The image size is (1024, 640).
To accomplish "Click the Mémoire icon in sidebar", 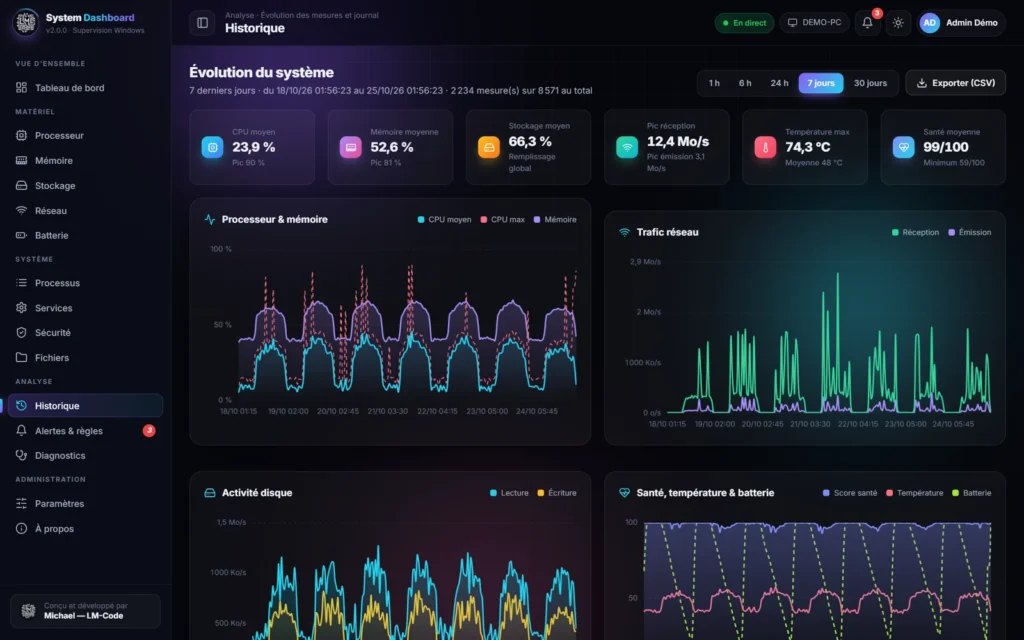I will [x=22, y=161].
